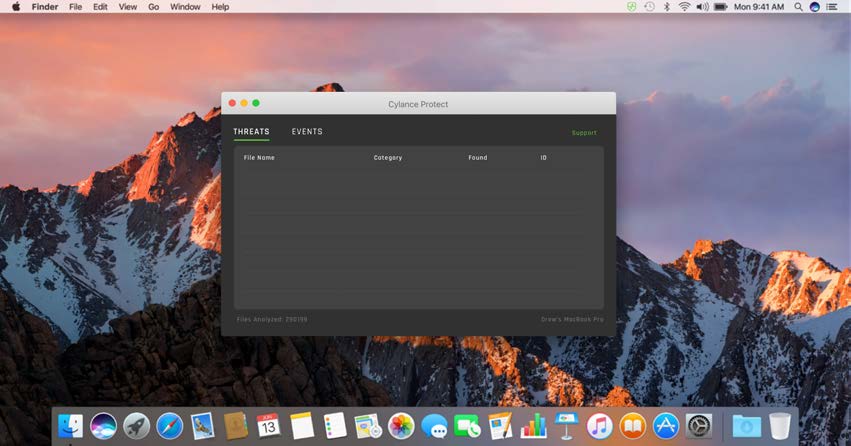Open the Time Machine menu bar icon

649,7
